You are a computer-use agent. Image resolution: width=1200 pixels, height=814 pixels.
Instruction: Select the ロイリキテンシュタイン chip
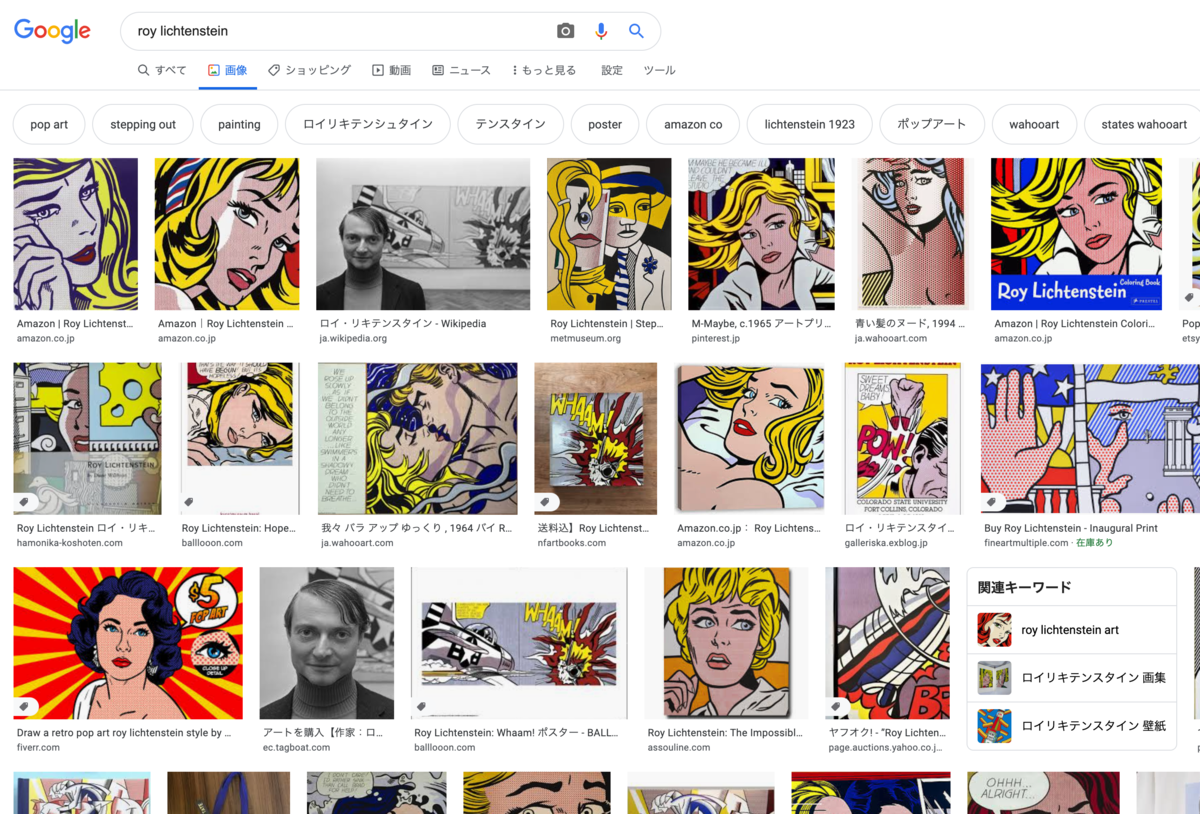click(368, 125)
